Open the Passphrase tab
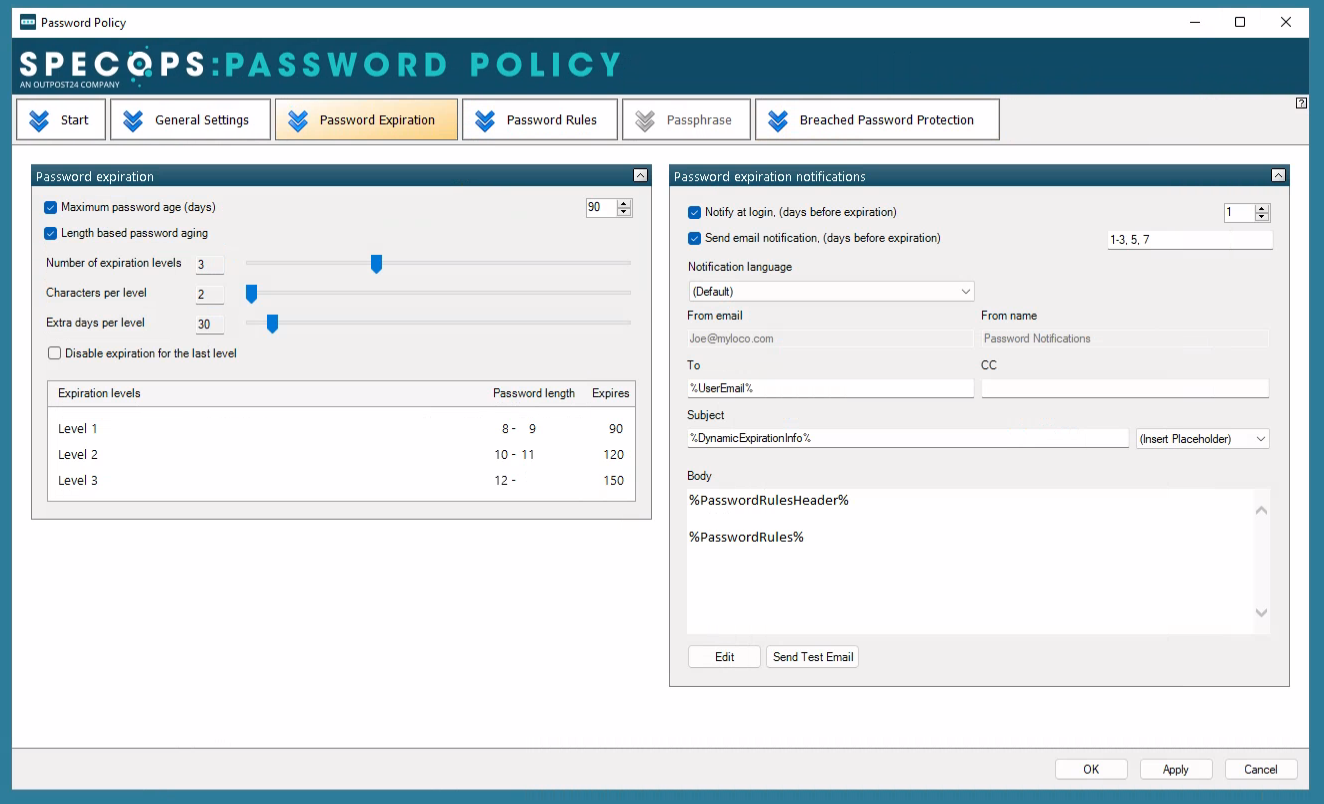The width and height of the screenshot is (1324, 804). pos(686,120)
